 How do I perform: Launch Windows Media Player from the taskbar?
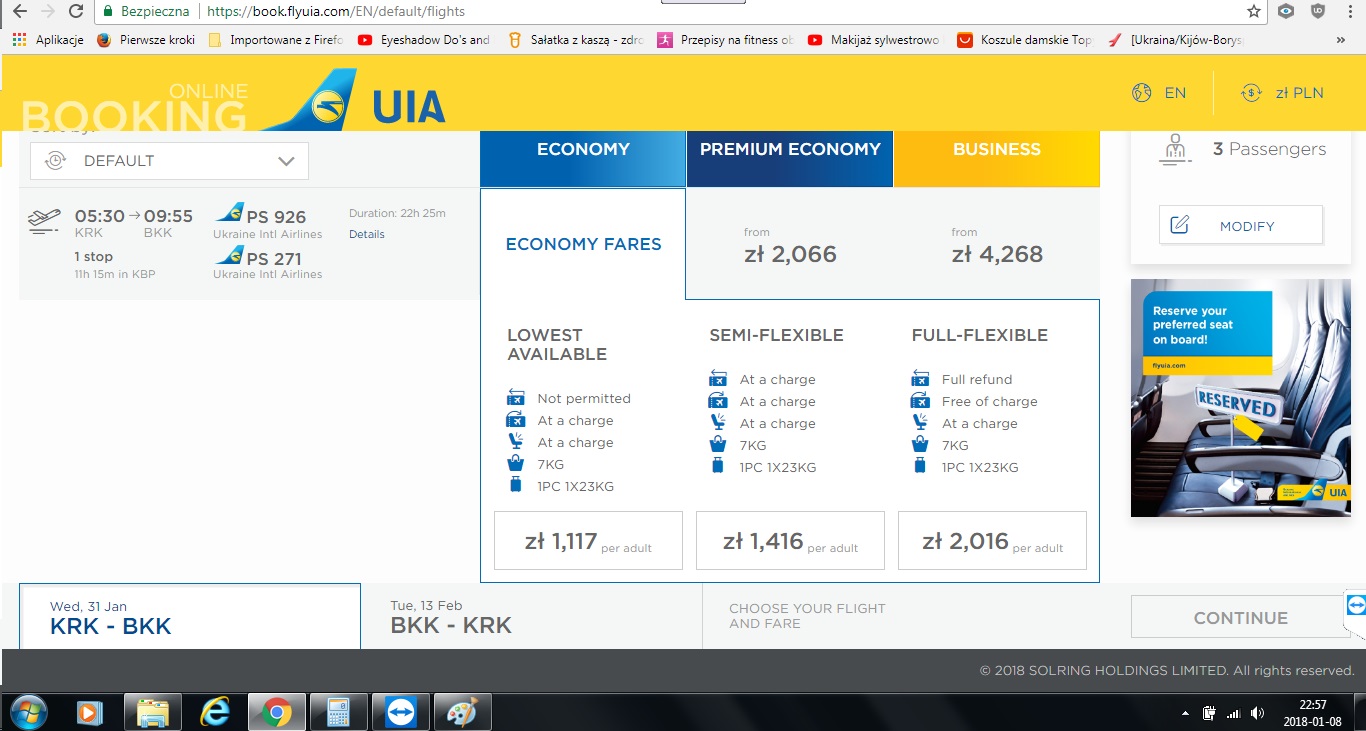coord(90,712)
